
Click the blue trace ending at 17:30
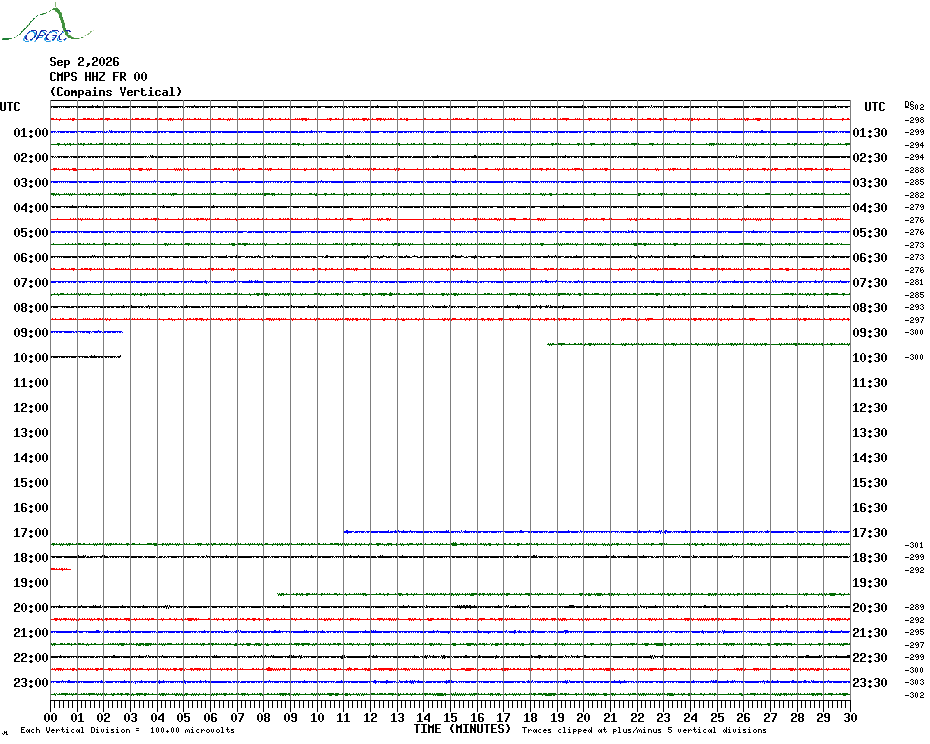click(x=597, y=532)
